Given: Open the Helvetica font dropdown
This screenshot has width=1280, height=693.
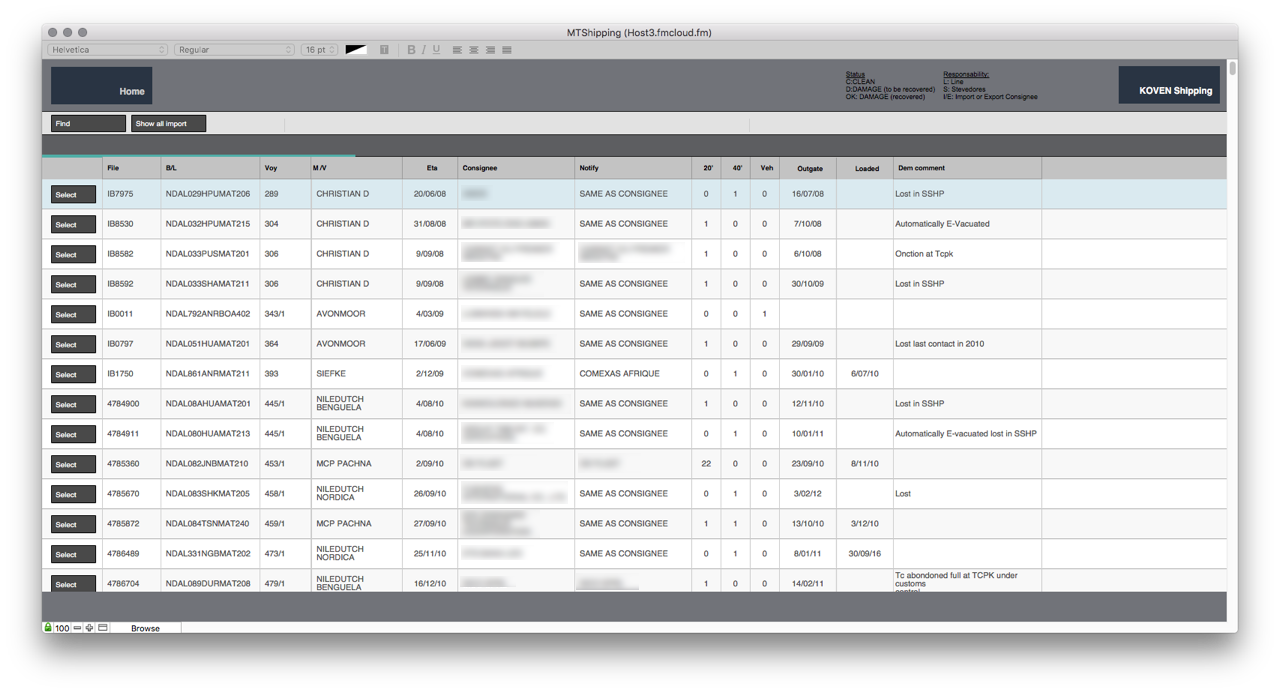Looking at the screenshot, I should point(108,50).
